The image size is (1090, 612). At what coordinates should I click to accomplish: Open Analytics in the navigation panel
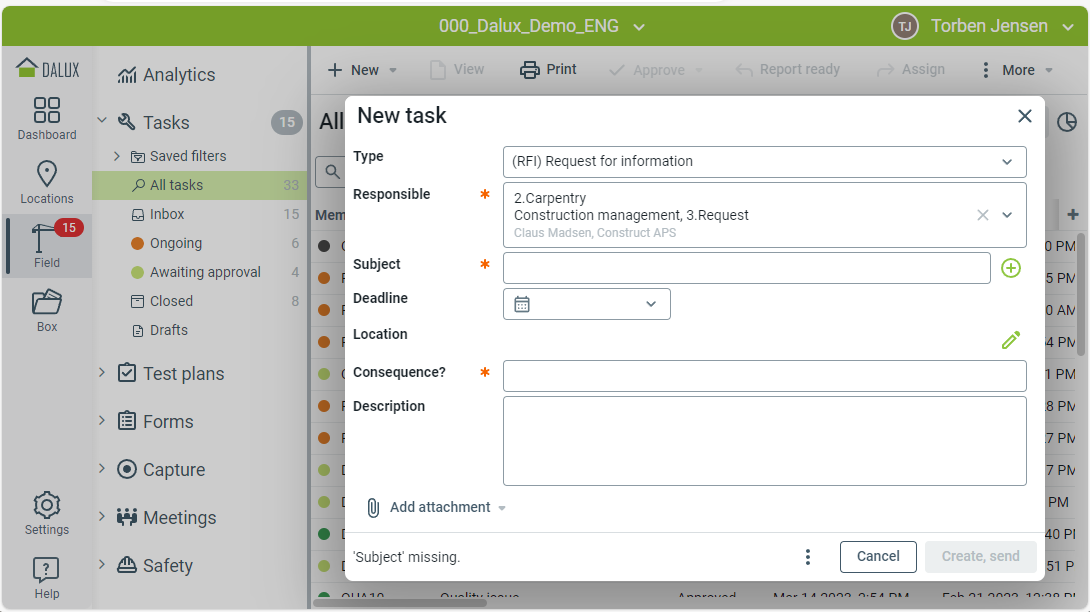[178, 75]
